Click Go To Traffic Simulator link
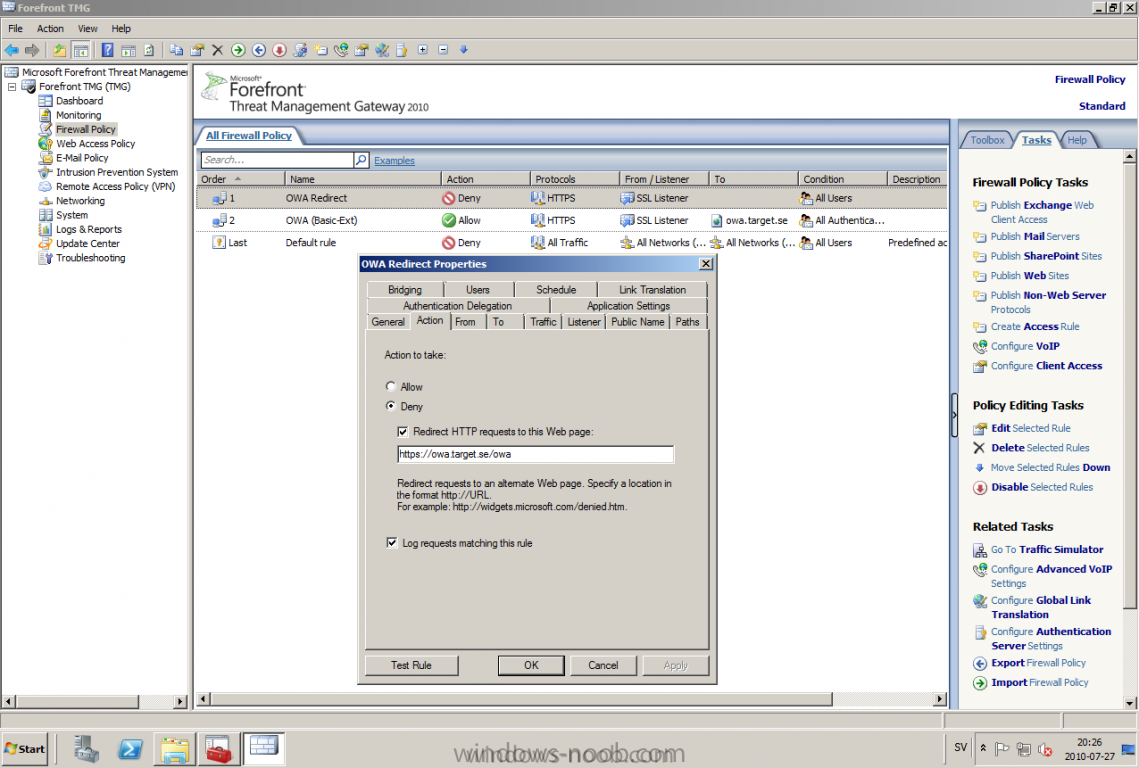The image size is (1139, 768). pos(1047,550)
